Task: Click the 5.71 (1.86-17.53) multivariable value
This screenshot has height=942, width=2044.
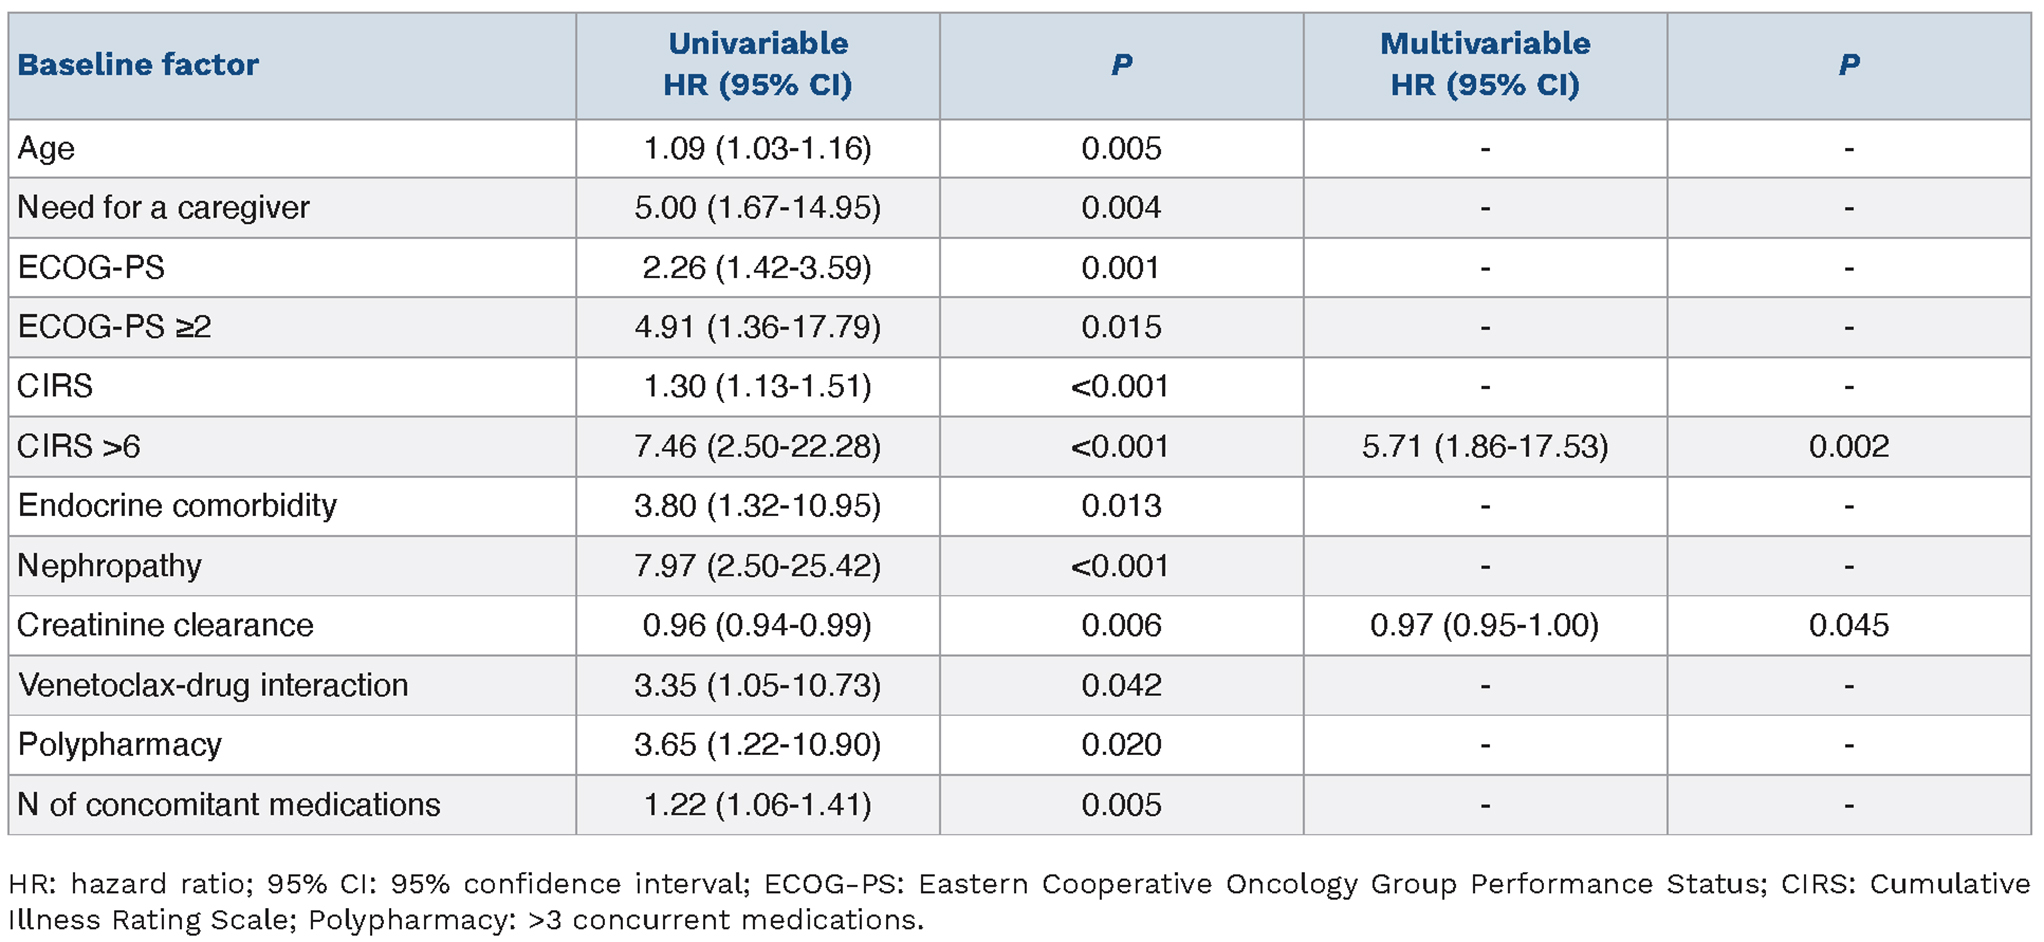Action: [x=1484, y=446]
